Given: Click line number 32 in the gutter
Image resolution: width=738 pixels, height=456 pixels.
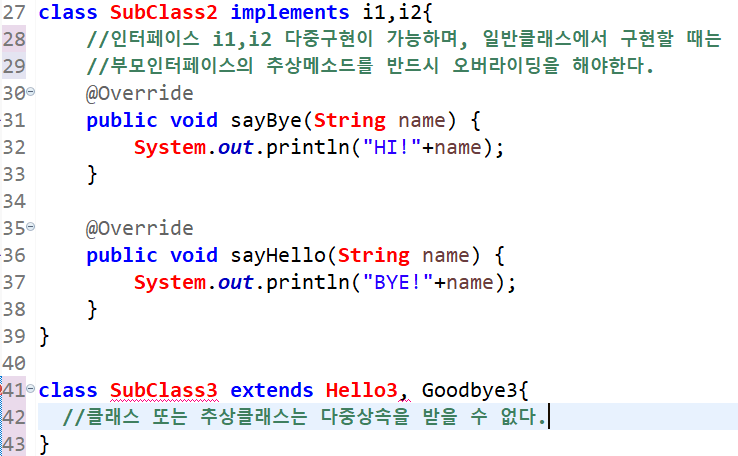Looking at the screenshot, I should pos(14,147).
